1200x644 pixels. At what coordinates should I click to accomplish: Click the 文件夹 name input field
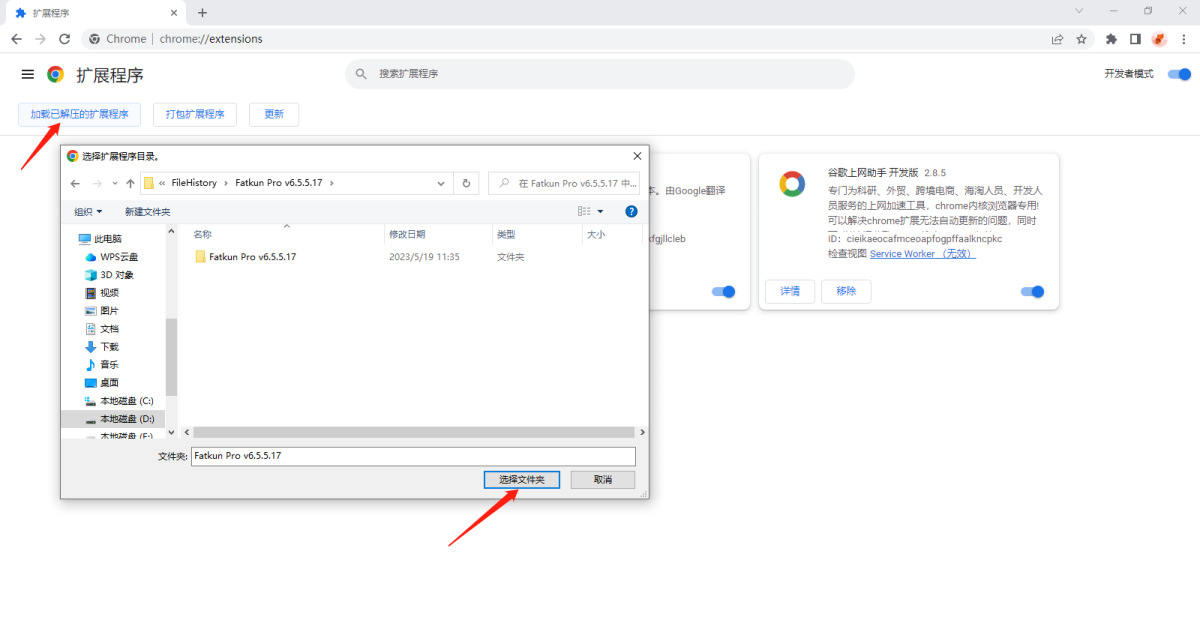[x=413, y=456]
